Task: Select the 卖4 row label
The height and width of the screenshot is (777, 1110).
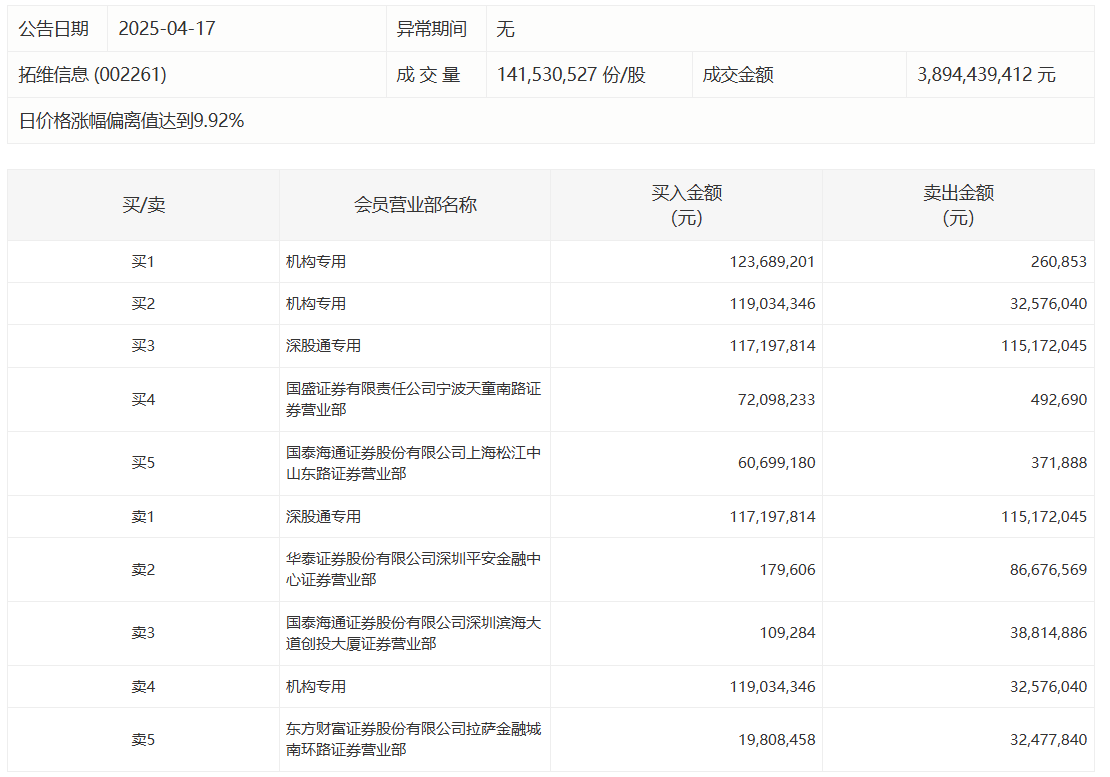Action: pyautogui.click(x=143, y=686)
